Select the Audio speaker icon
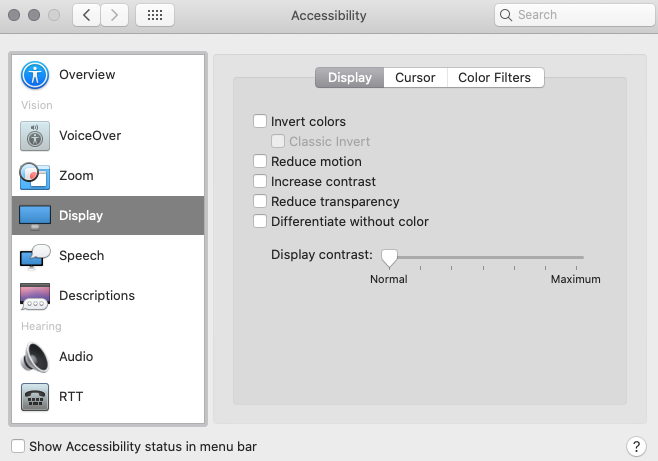The height and width of the screenshot is (461, 658). coord(35,357)
